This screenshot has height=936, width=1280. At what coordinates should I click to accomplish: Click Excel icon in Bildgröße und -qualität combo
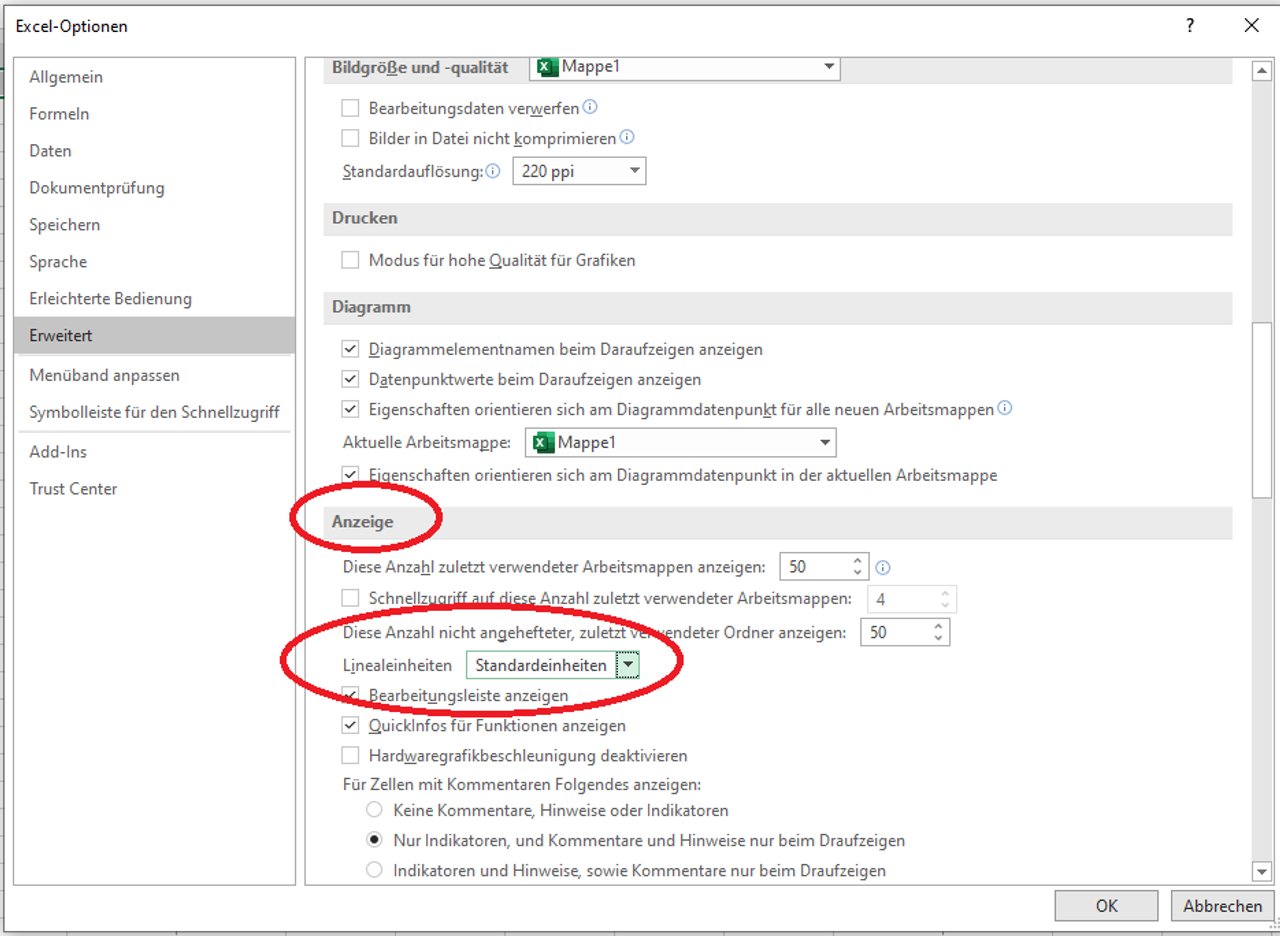pos(548,67)
